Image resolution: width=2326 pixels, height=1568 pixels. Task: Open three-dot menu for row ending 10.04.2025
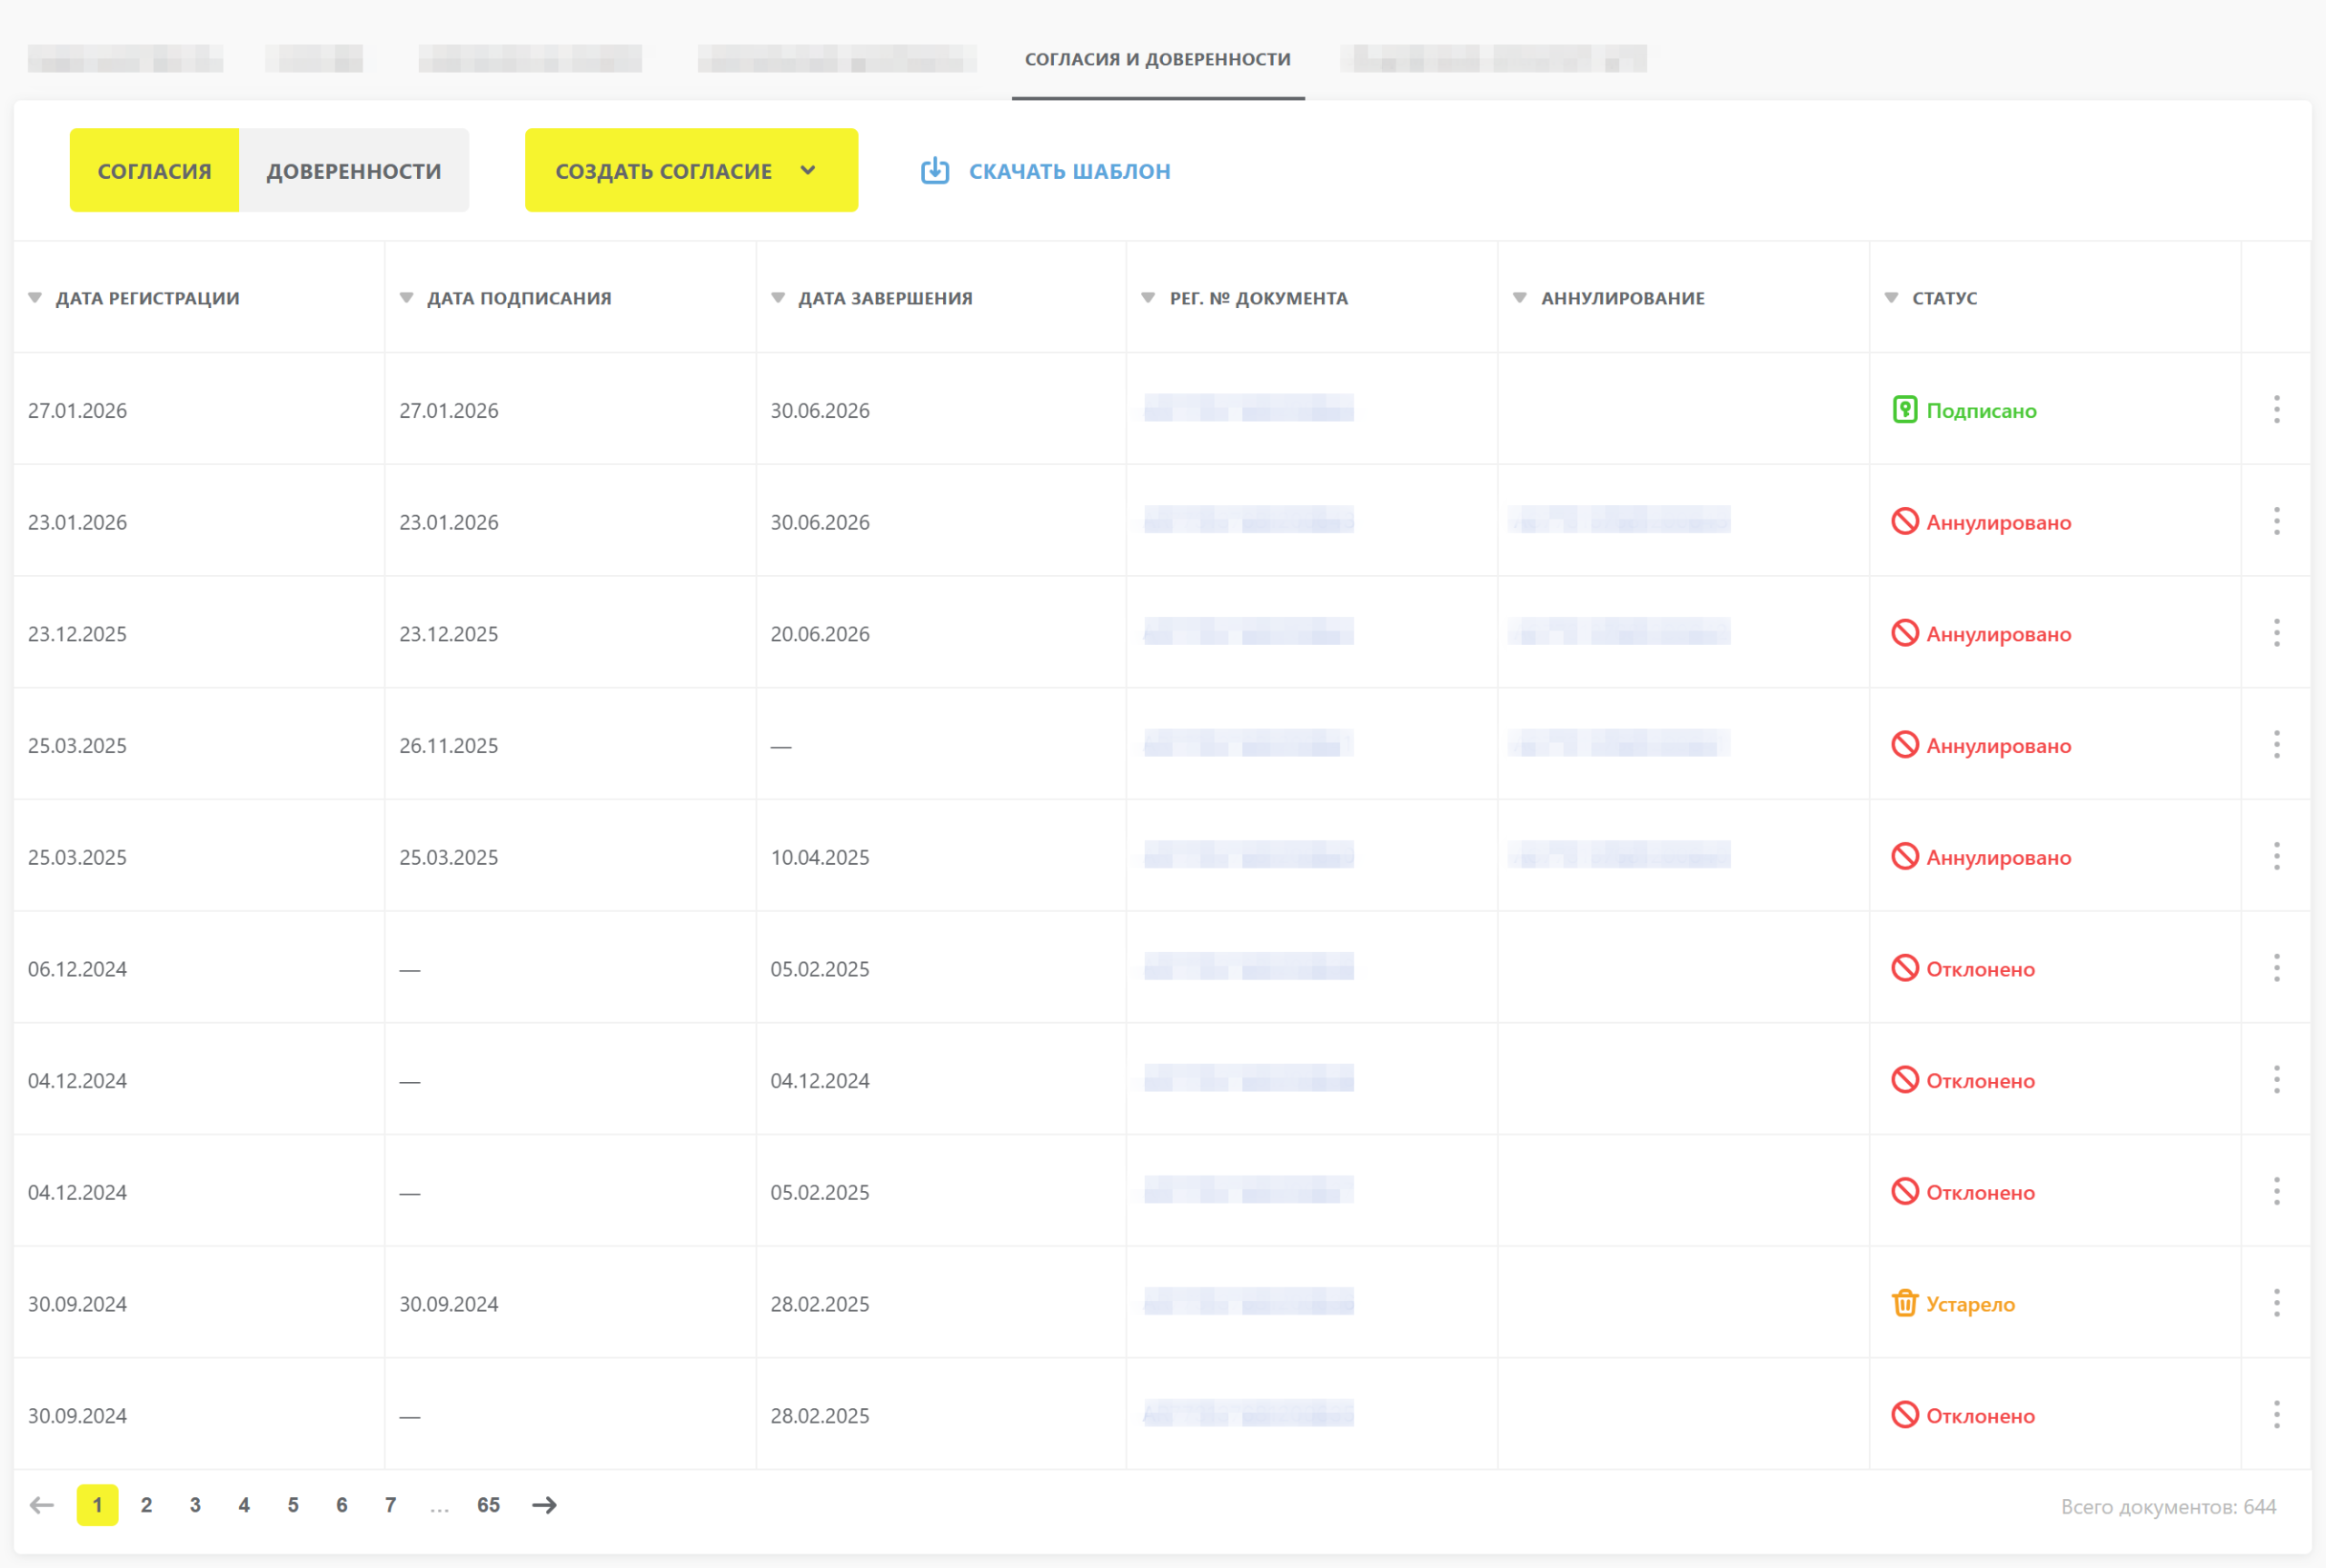click(2276, 856)
